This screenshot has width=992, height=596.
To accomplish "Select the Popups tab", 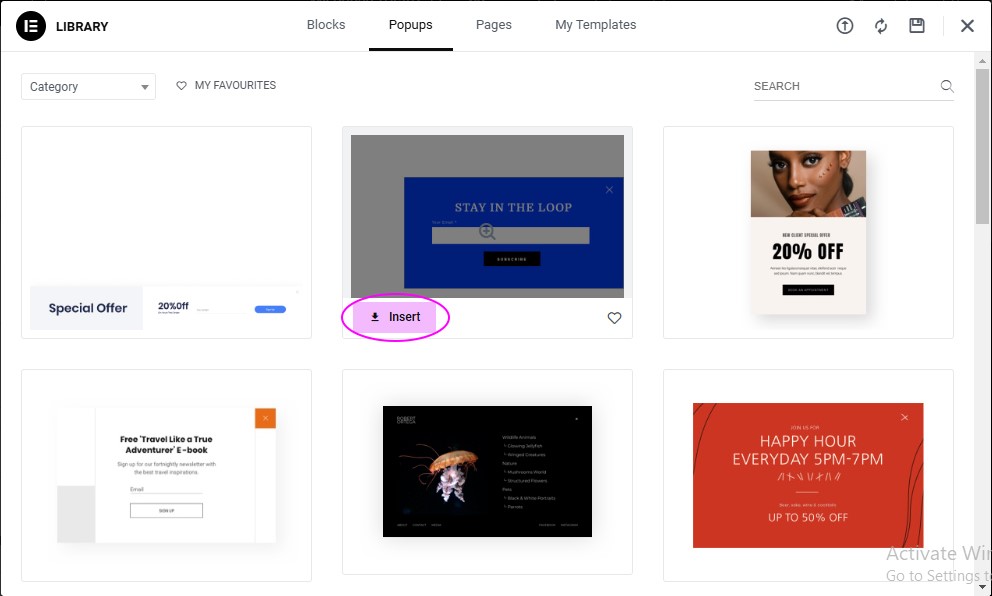I will (411, 25).
